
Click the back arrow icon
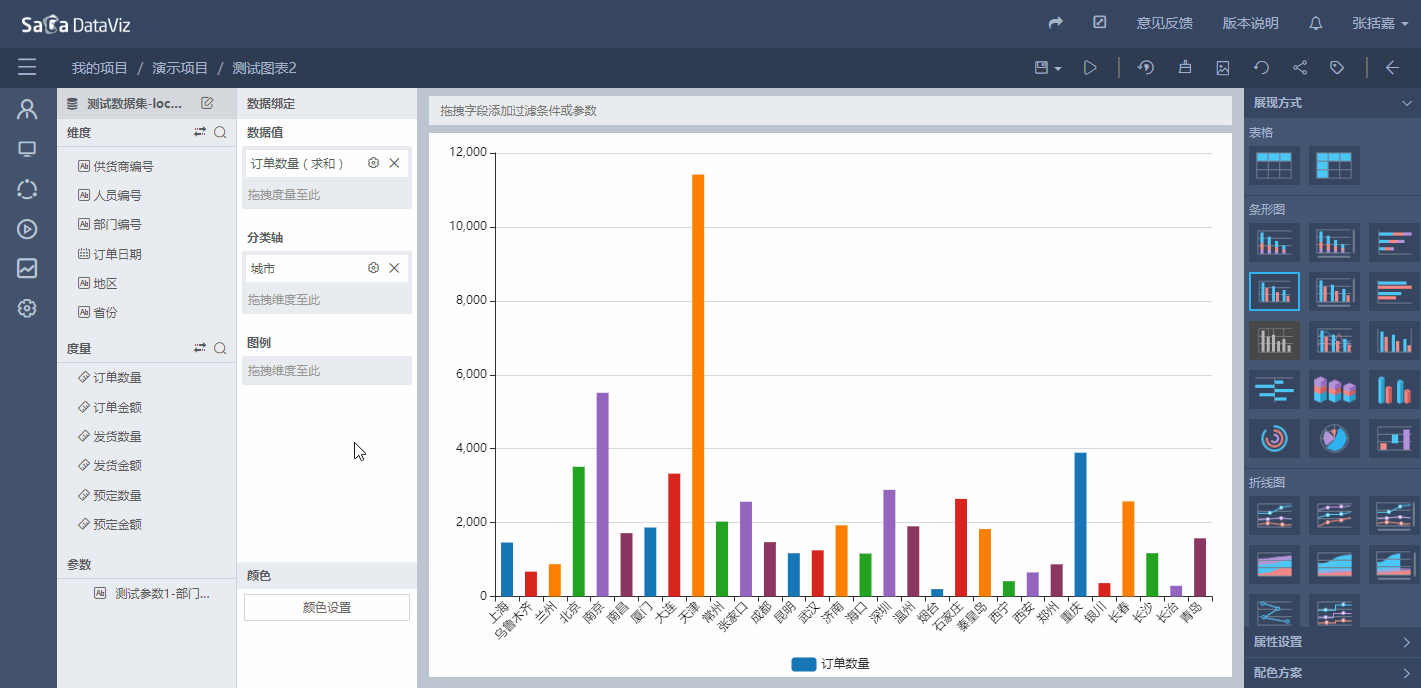tap(1392, 68)
